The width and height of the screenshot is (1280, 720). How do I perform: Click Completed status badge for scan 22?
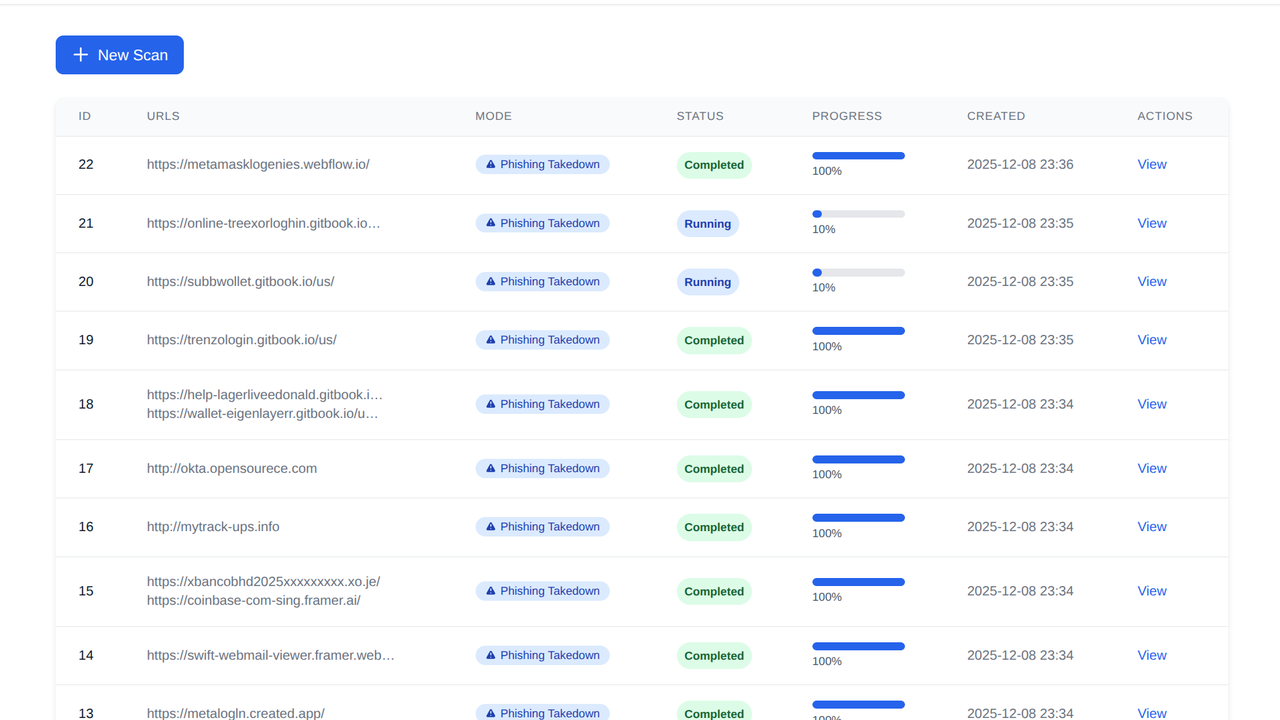[714, 165]
